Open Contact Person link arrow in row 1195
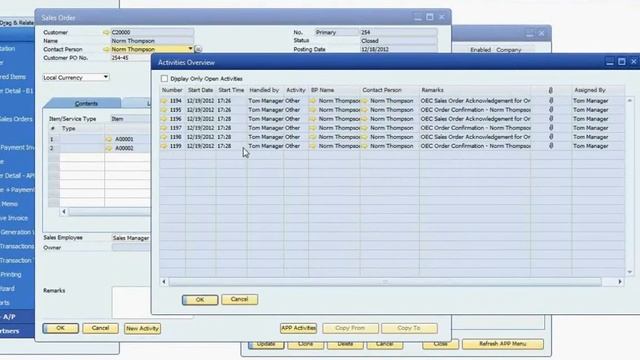The height and width of the screenshot is (360, 640). 364,110
